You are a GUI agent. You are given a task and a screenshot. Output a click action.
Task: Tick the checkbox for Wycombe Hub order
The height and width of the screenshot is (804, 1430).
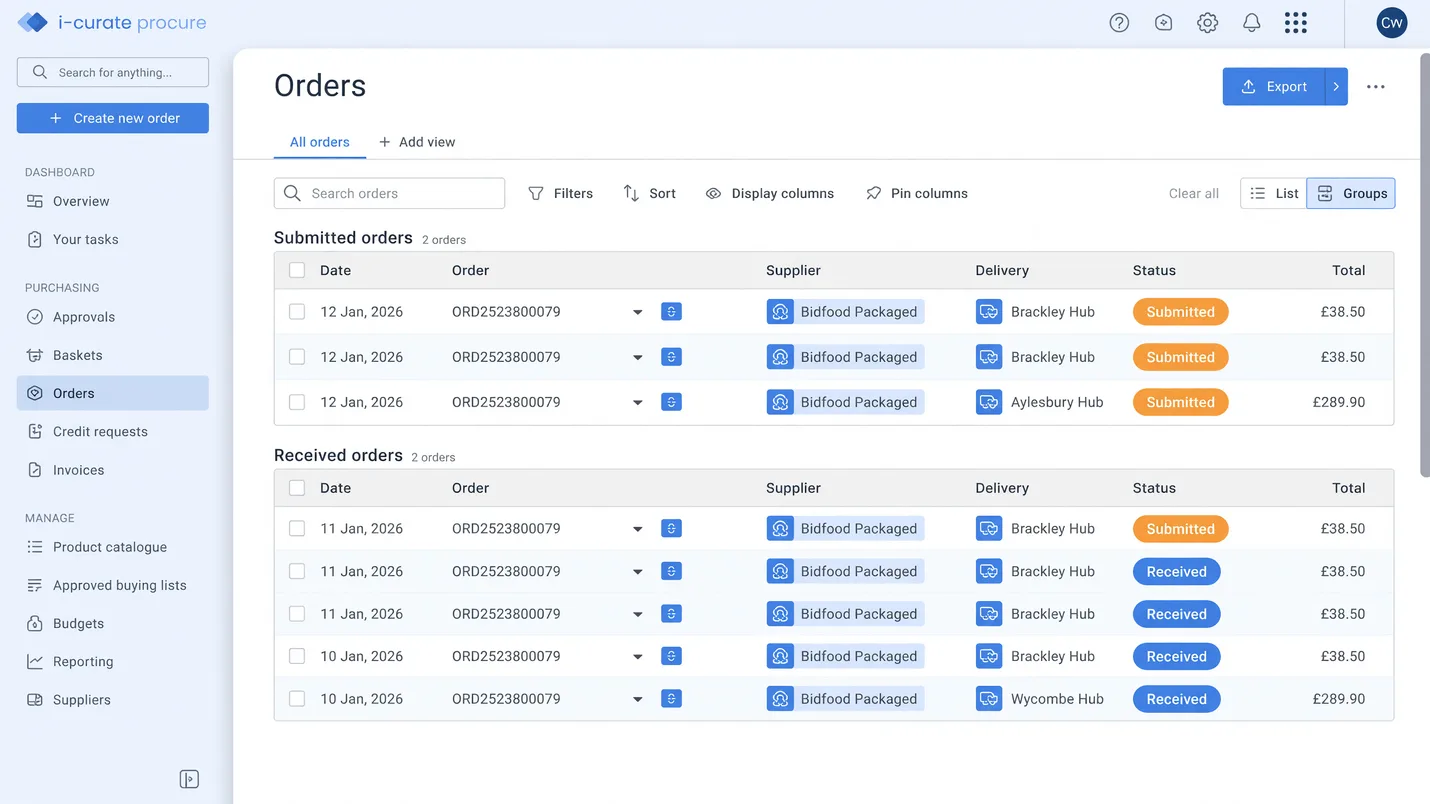297,699
